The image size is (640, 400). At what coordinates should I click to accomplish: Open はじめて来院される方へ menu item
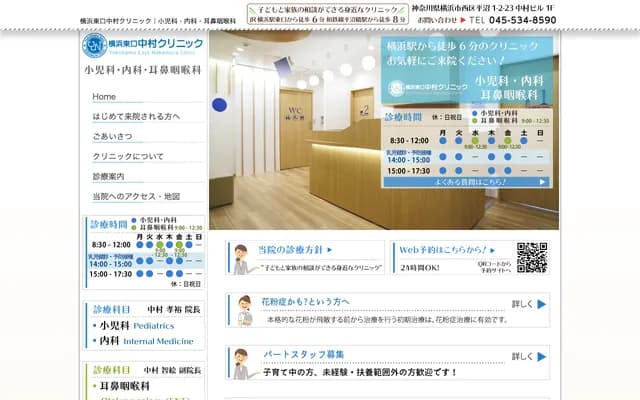[136, 117]
